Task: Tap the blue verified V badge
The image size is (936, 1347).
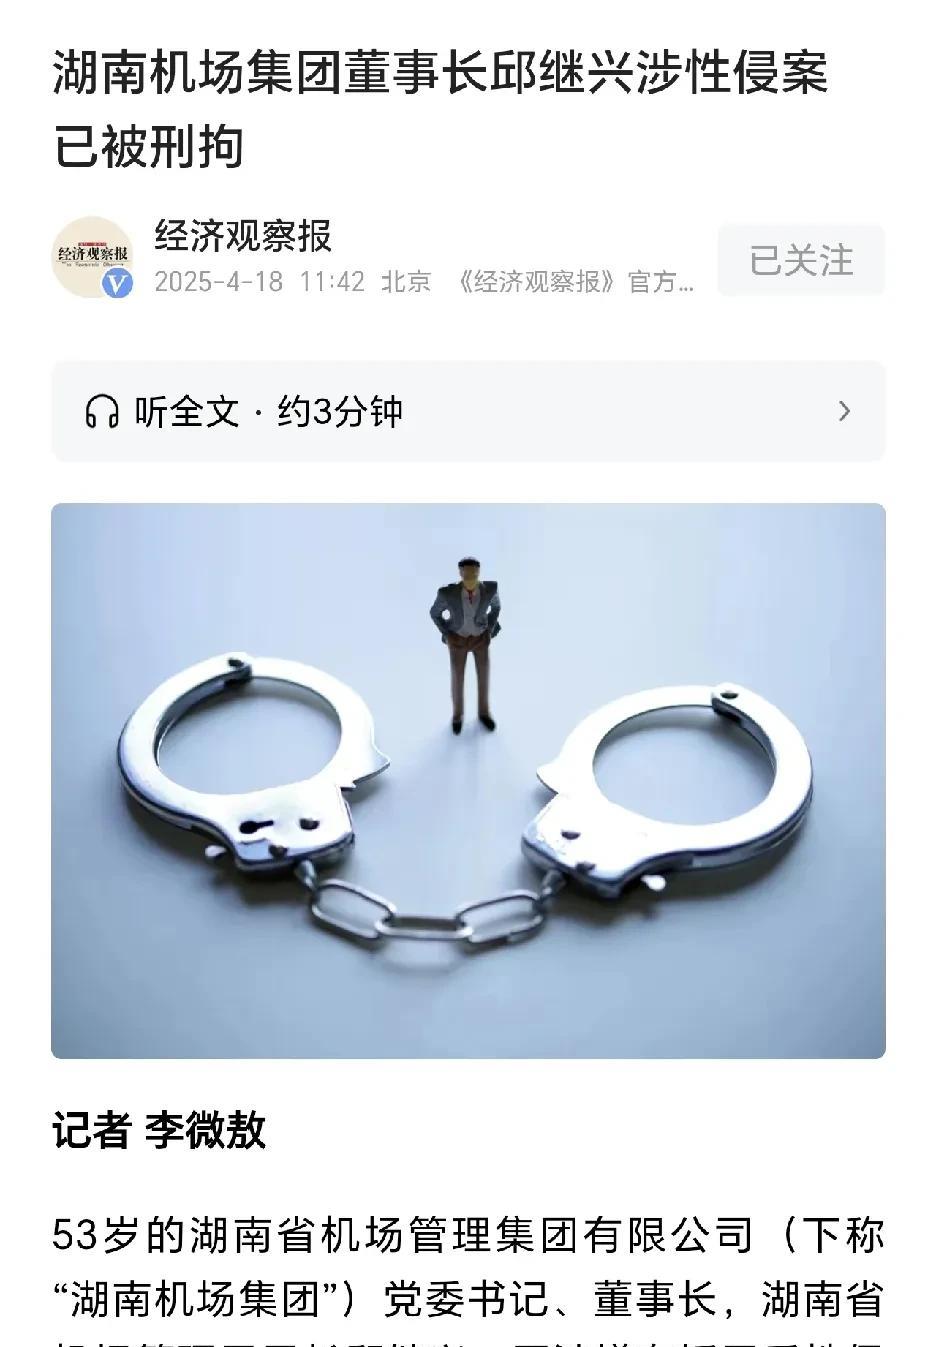Action: tap(118, 283)
